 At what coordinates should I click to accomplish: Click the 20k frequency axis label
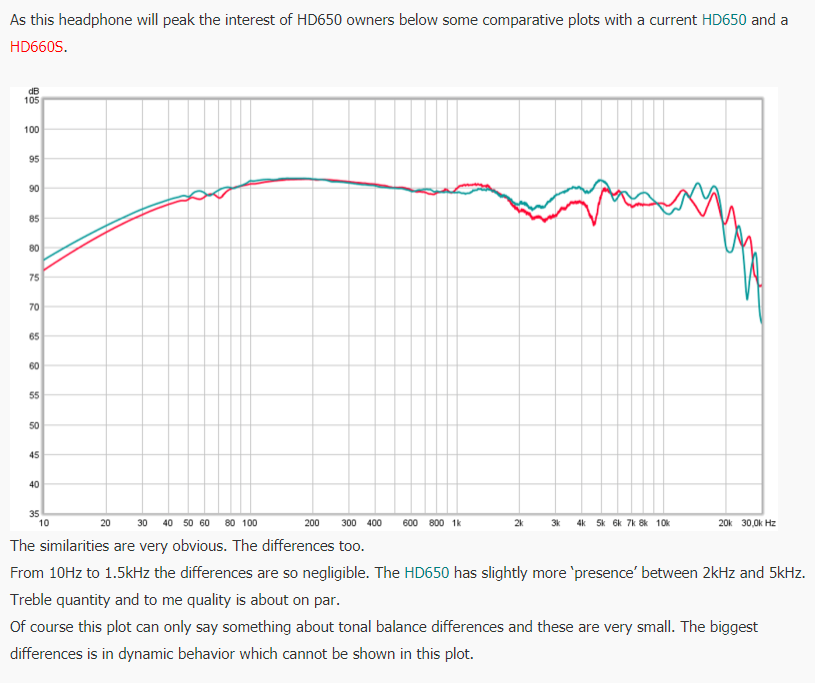(725, 523)
